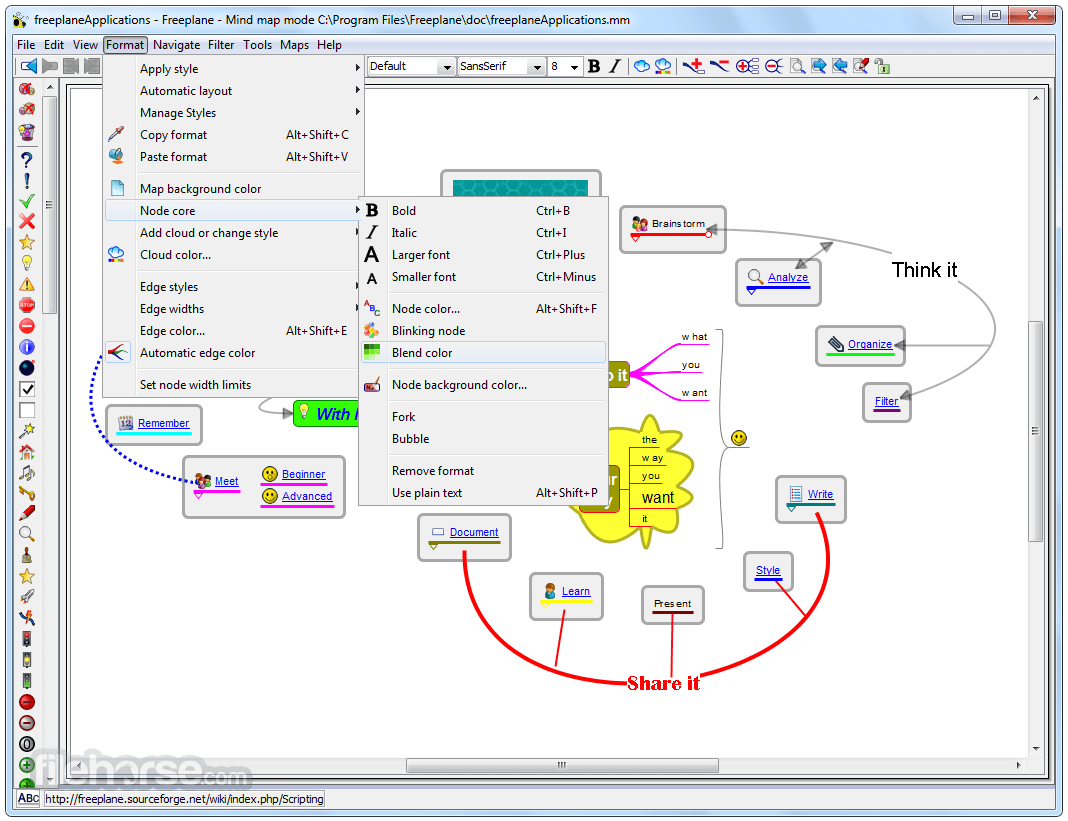
Task: Expand the Automatic layout submenu
Action: tap(234, 91)
